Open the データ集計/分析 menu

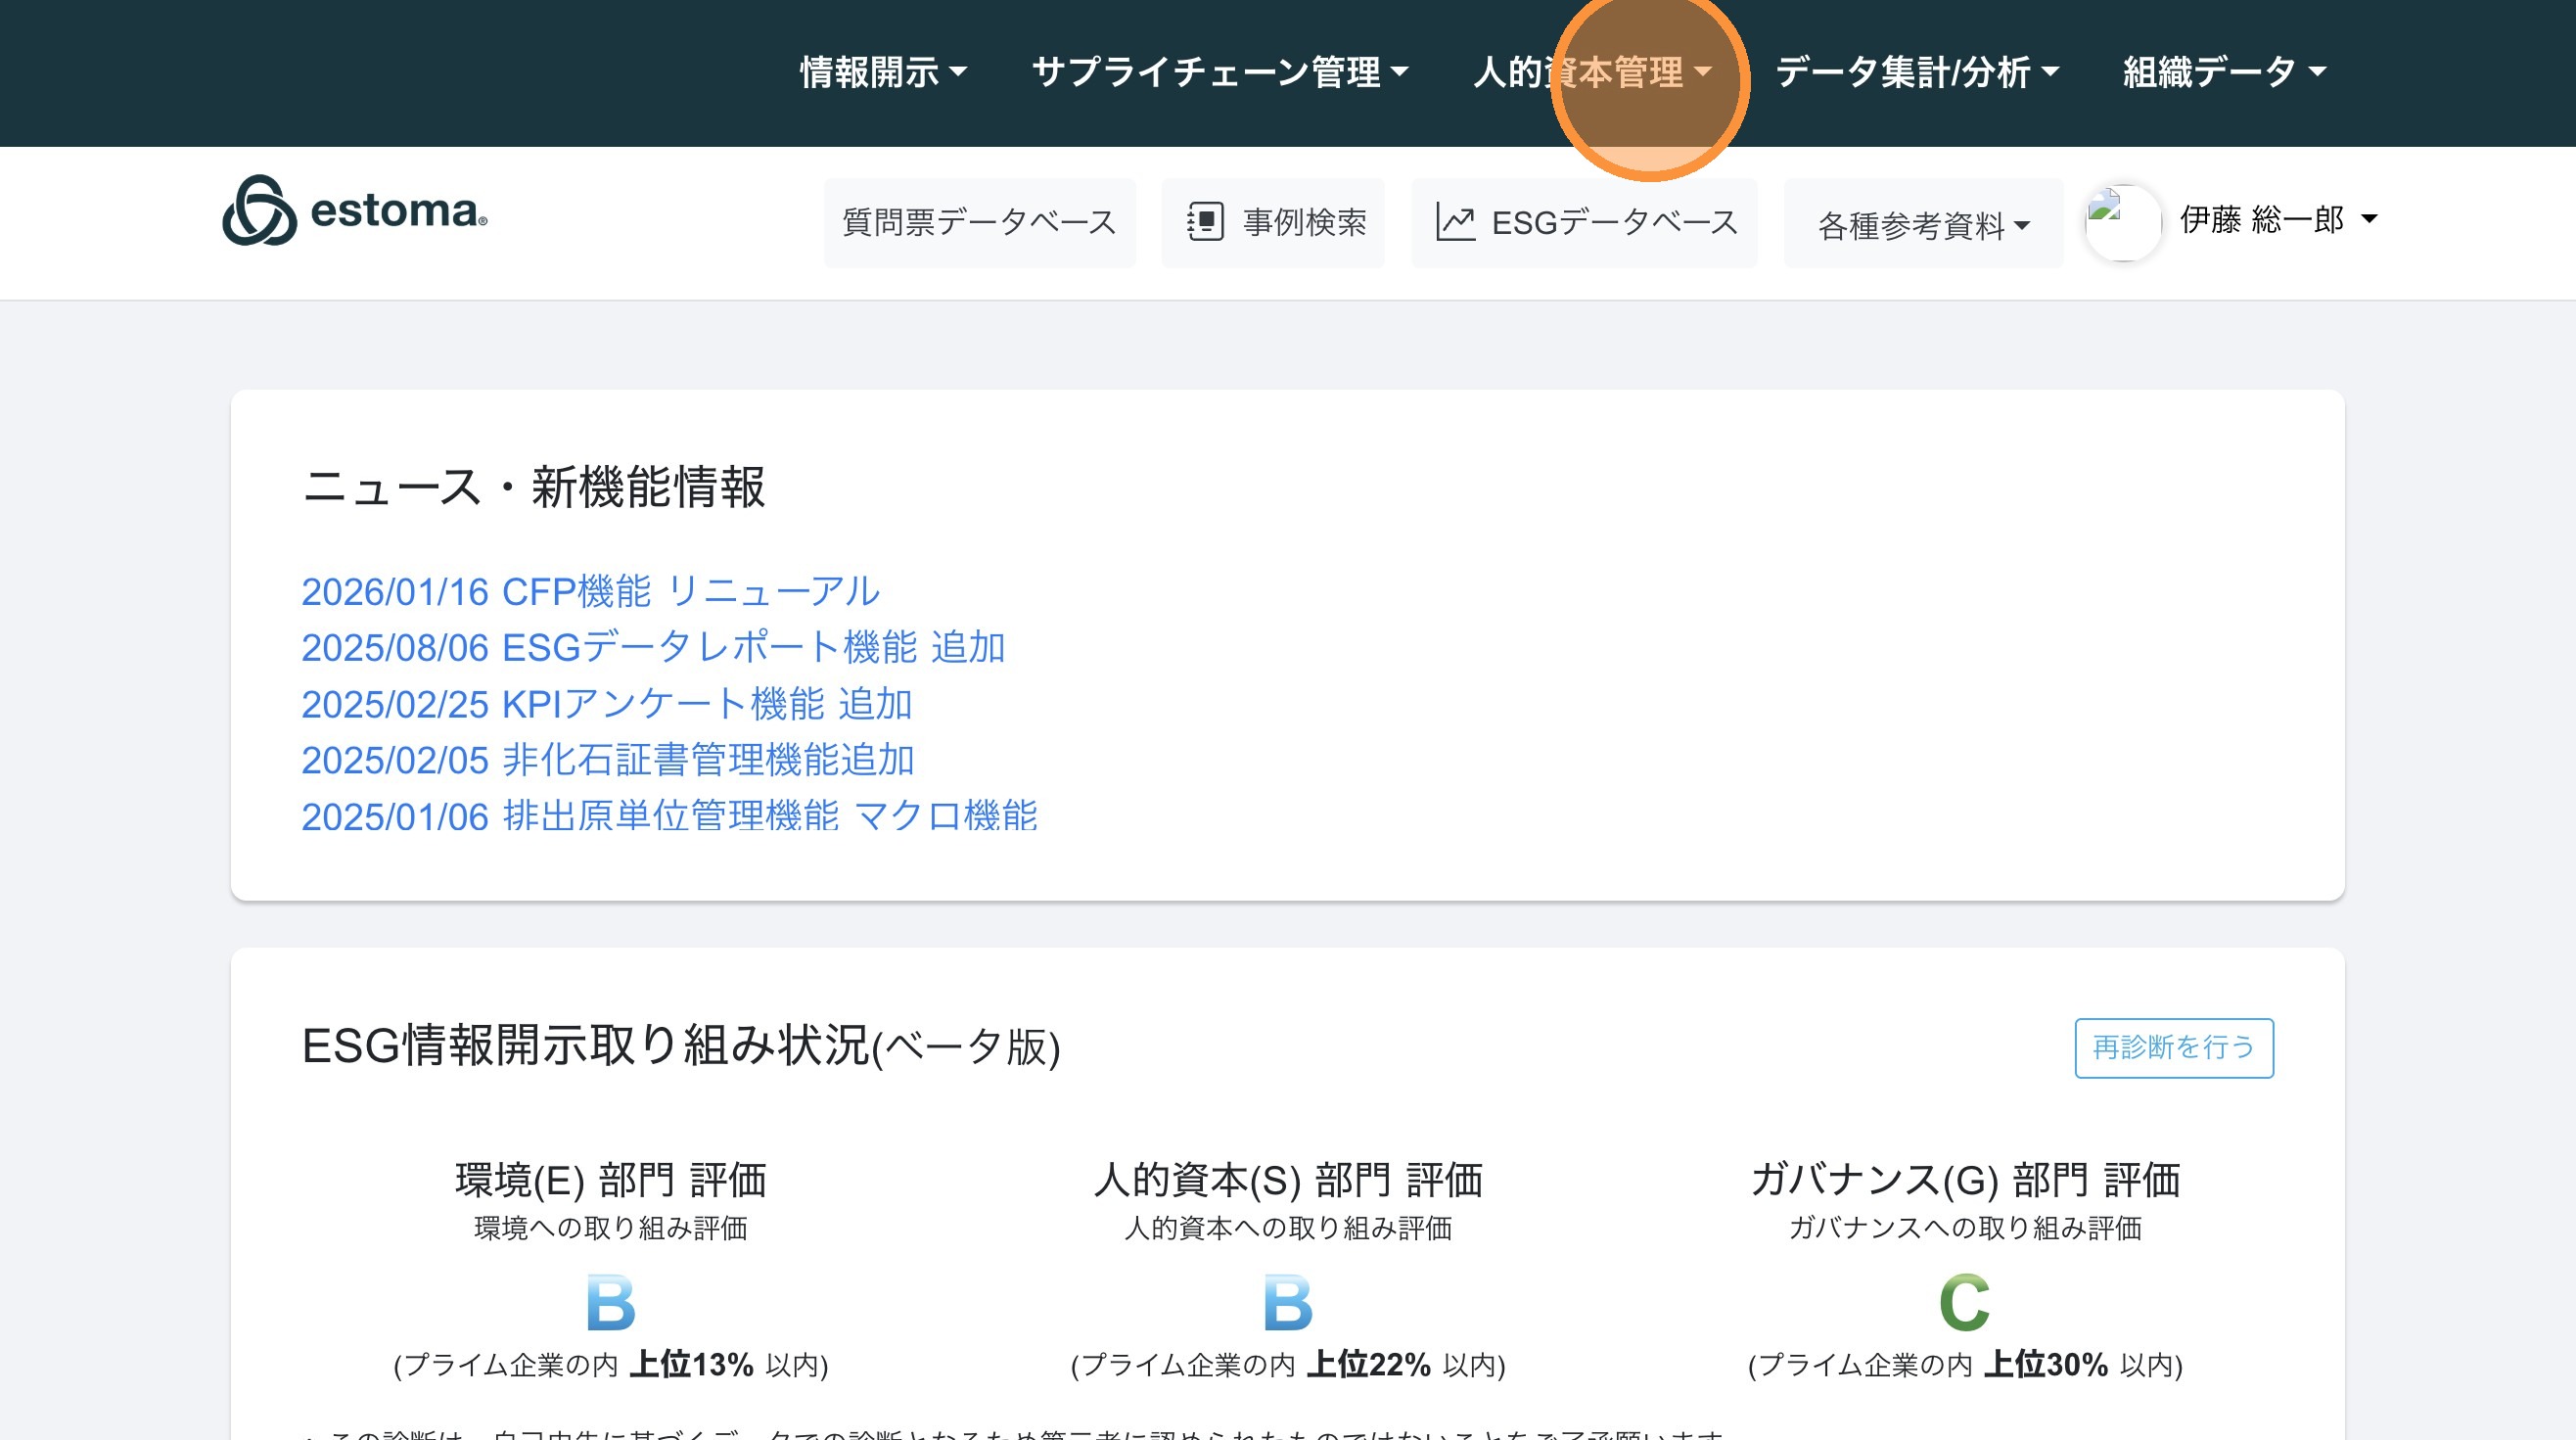[x=1916, y=72]
